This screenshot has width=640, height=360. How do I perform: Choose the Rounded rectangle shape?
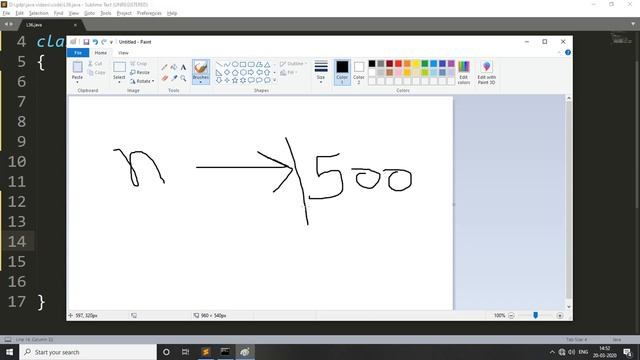tap(251, 64)
